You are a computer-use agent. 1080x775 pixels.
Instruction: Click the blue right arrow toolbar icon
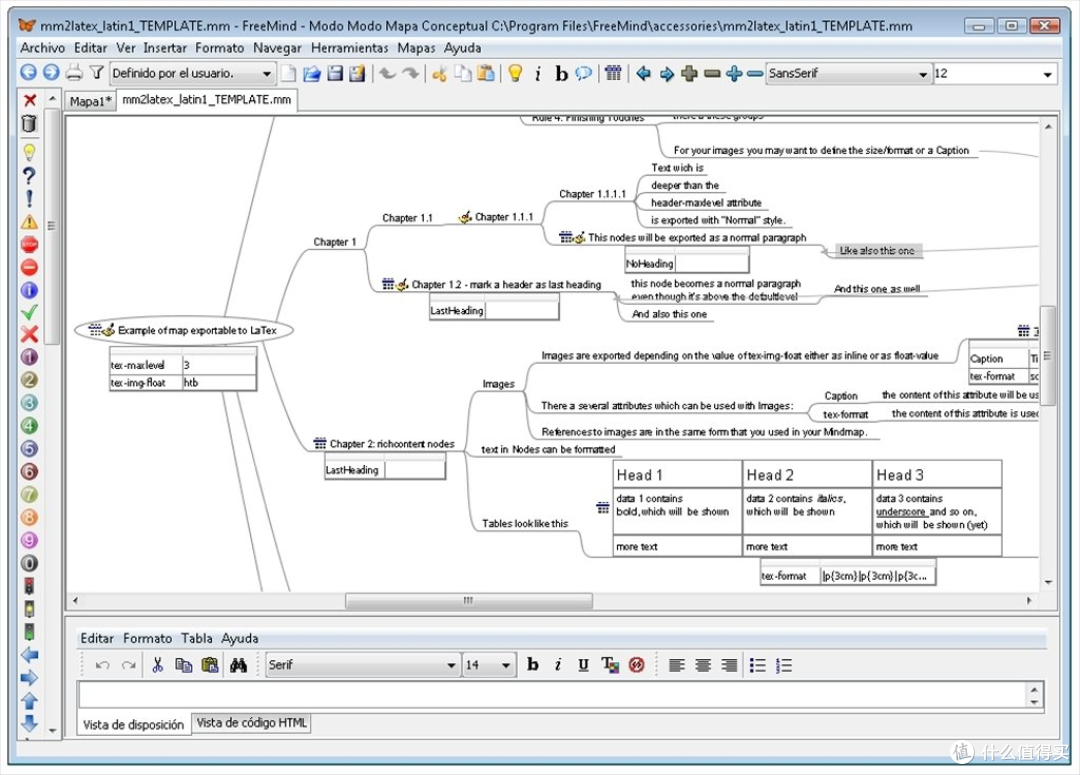point(666,73)
